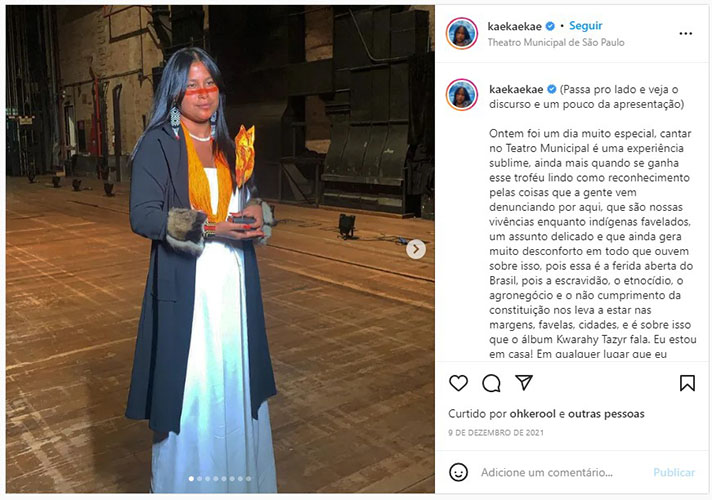Share post using the paper plane icon
Screen dimensions: 712x500
pyautogui.click(x=524, y=382)
